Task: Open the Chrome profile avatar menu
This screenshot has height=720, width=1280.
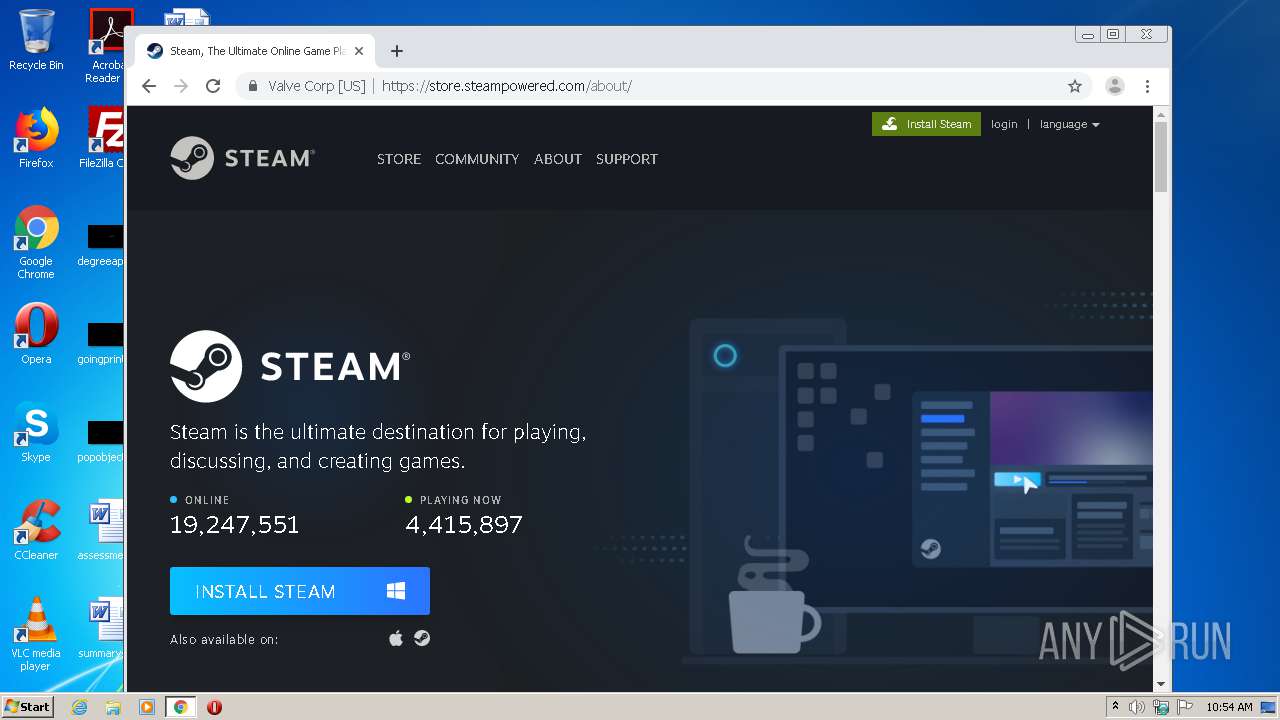Action: click(x=1115, y=86)
